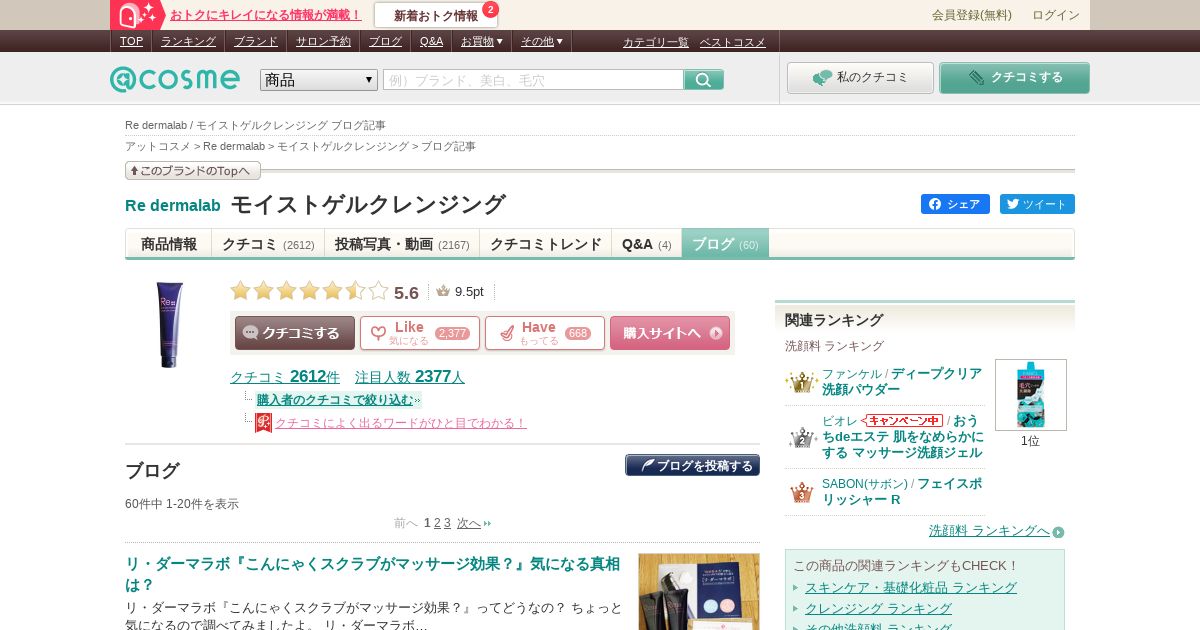Click the ブログを投稿する button
Viewport: 1200px width, 630px height.
point(692,465)
